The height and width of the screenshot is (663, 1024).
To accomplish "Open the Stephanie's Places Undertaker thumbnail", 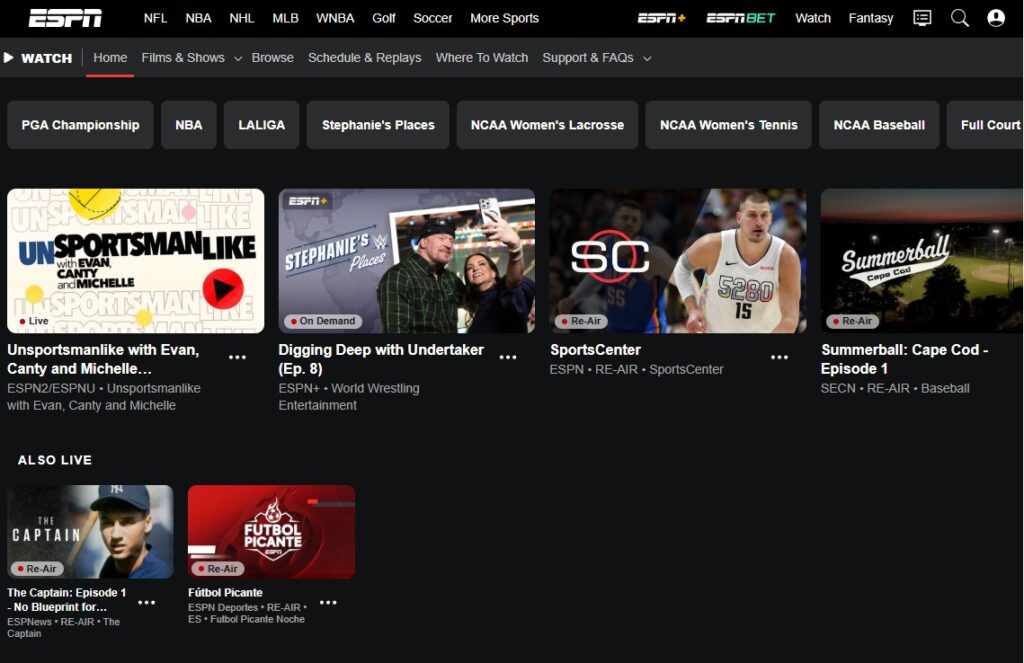I will tap(407, 261).
